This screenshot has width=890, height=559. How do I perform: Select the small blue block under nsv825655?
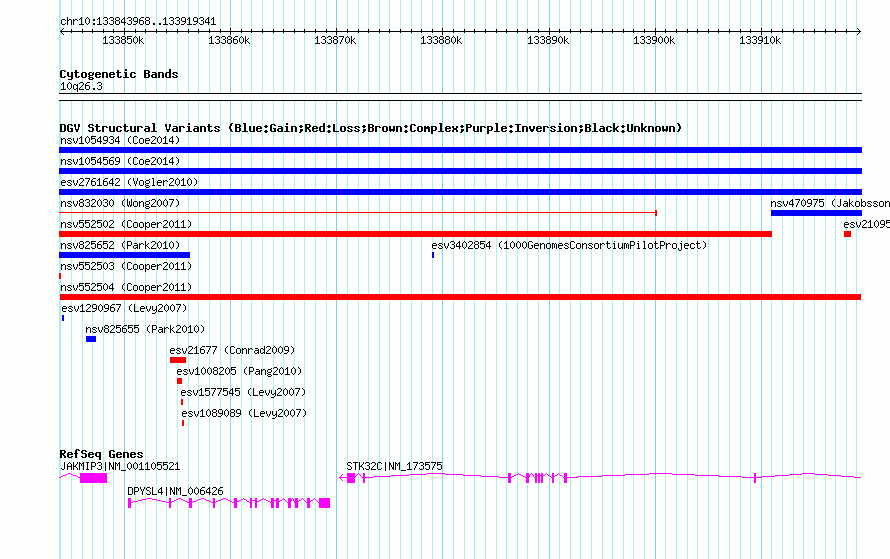point(91,339)
